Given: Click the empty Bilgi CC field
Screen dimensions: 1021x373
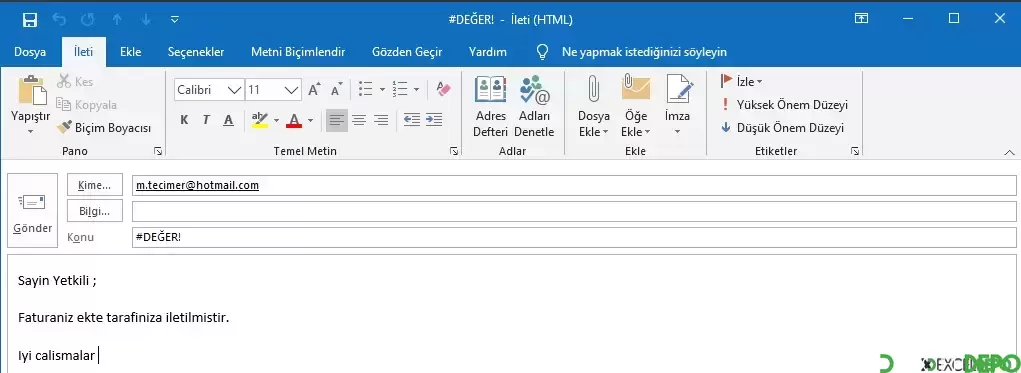Looking at the screenshot, I should pyautogui.click(x=574, y=212).
